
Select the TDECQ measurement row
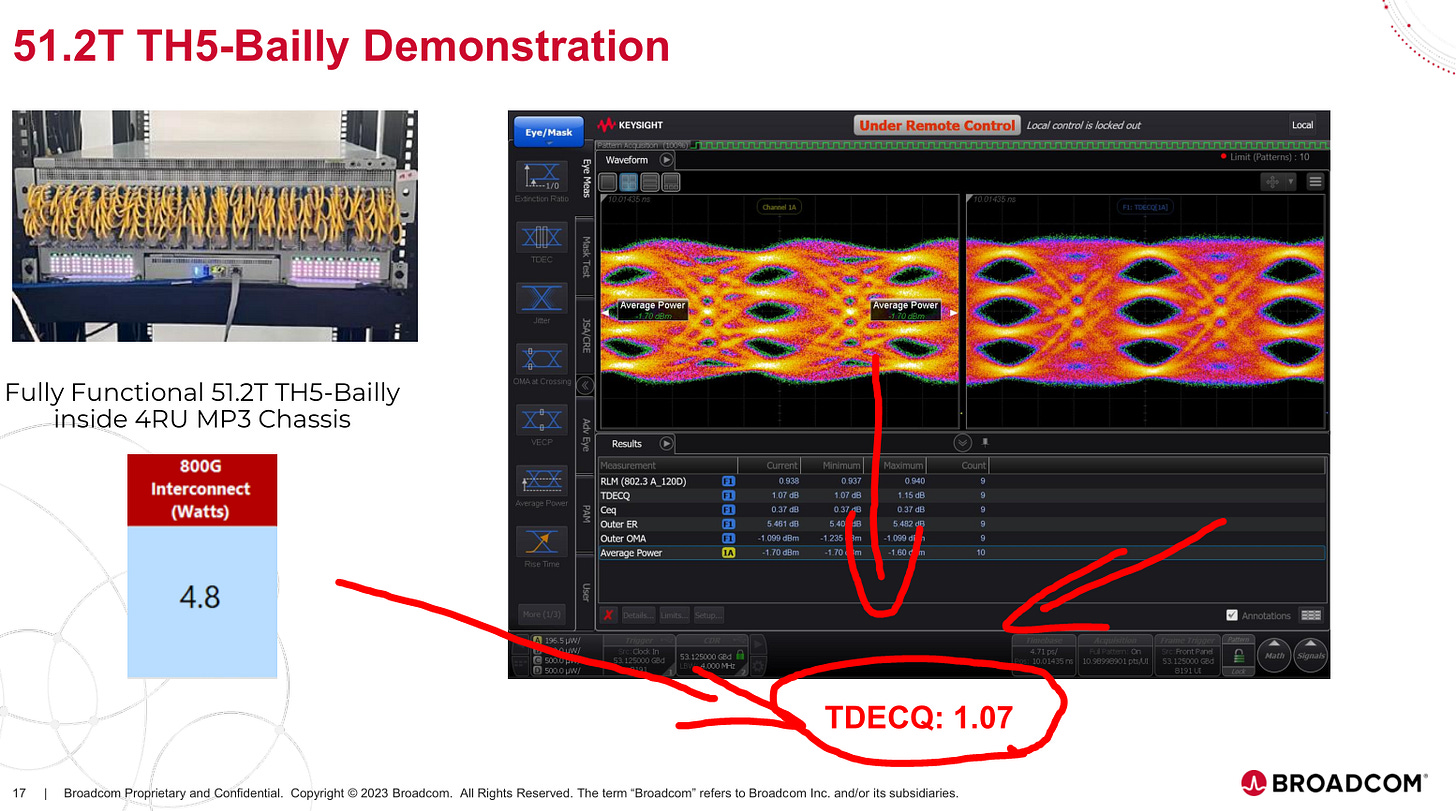[962, 495]
